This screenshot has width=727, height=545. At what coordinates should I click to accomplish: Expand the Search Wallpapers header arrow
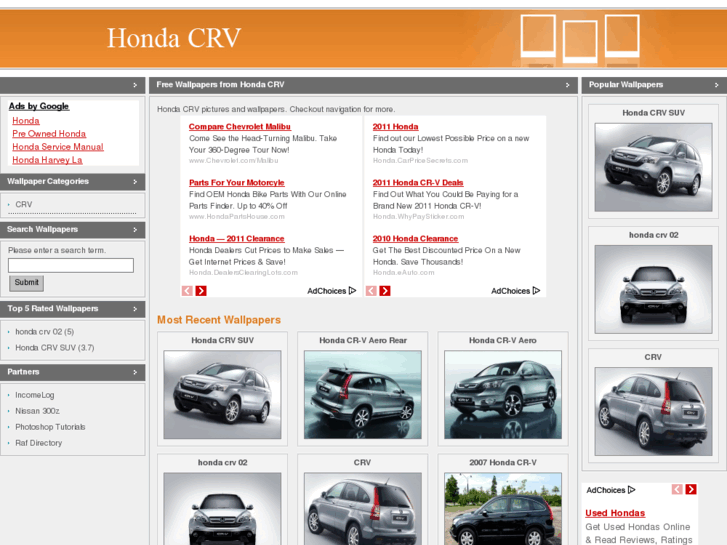(135, 230)
